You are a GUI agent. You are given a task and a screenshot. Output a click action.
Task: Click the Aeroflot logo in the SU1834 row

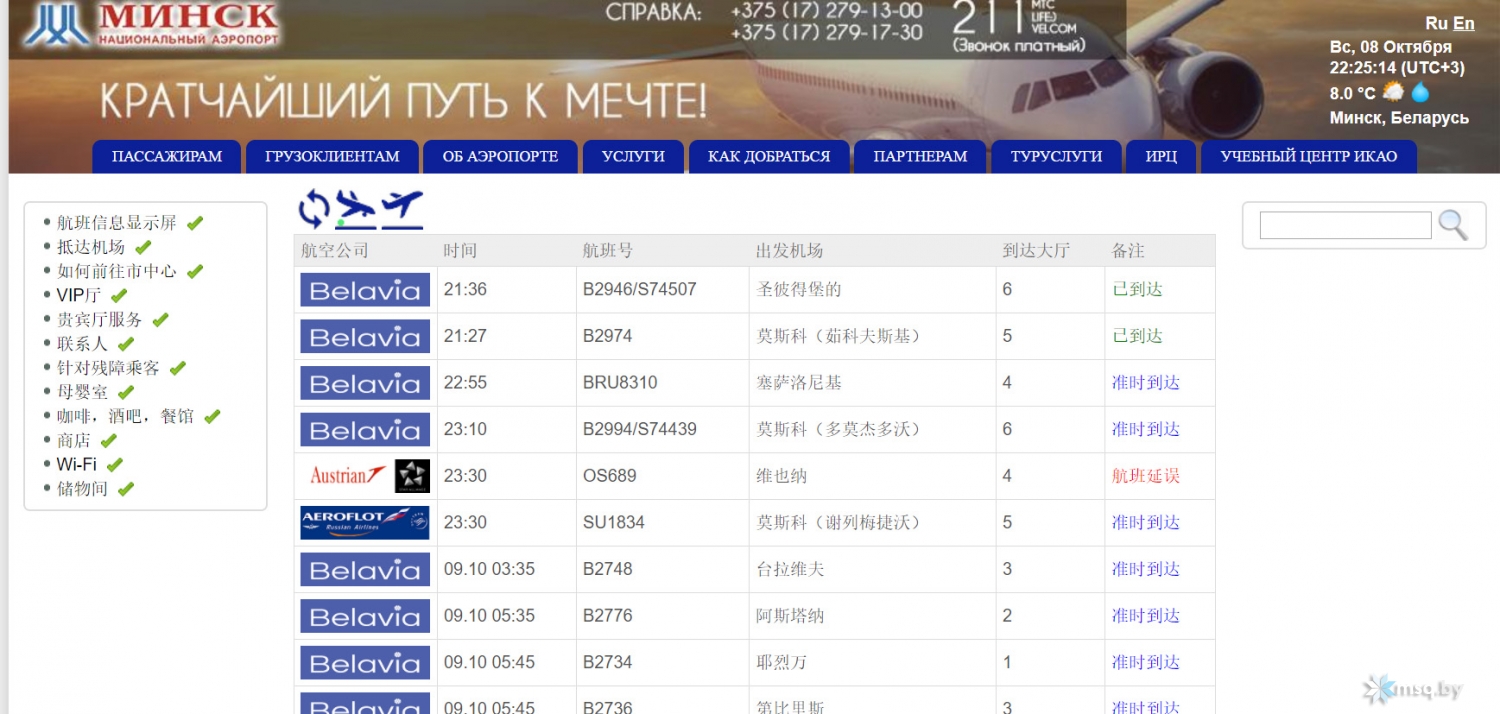[365, 523]
